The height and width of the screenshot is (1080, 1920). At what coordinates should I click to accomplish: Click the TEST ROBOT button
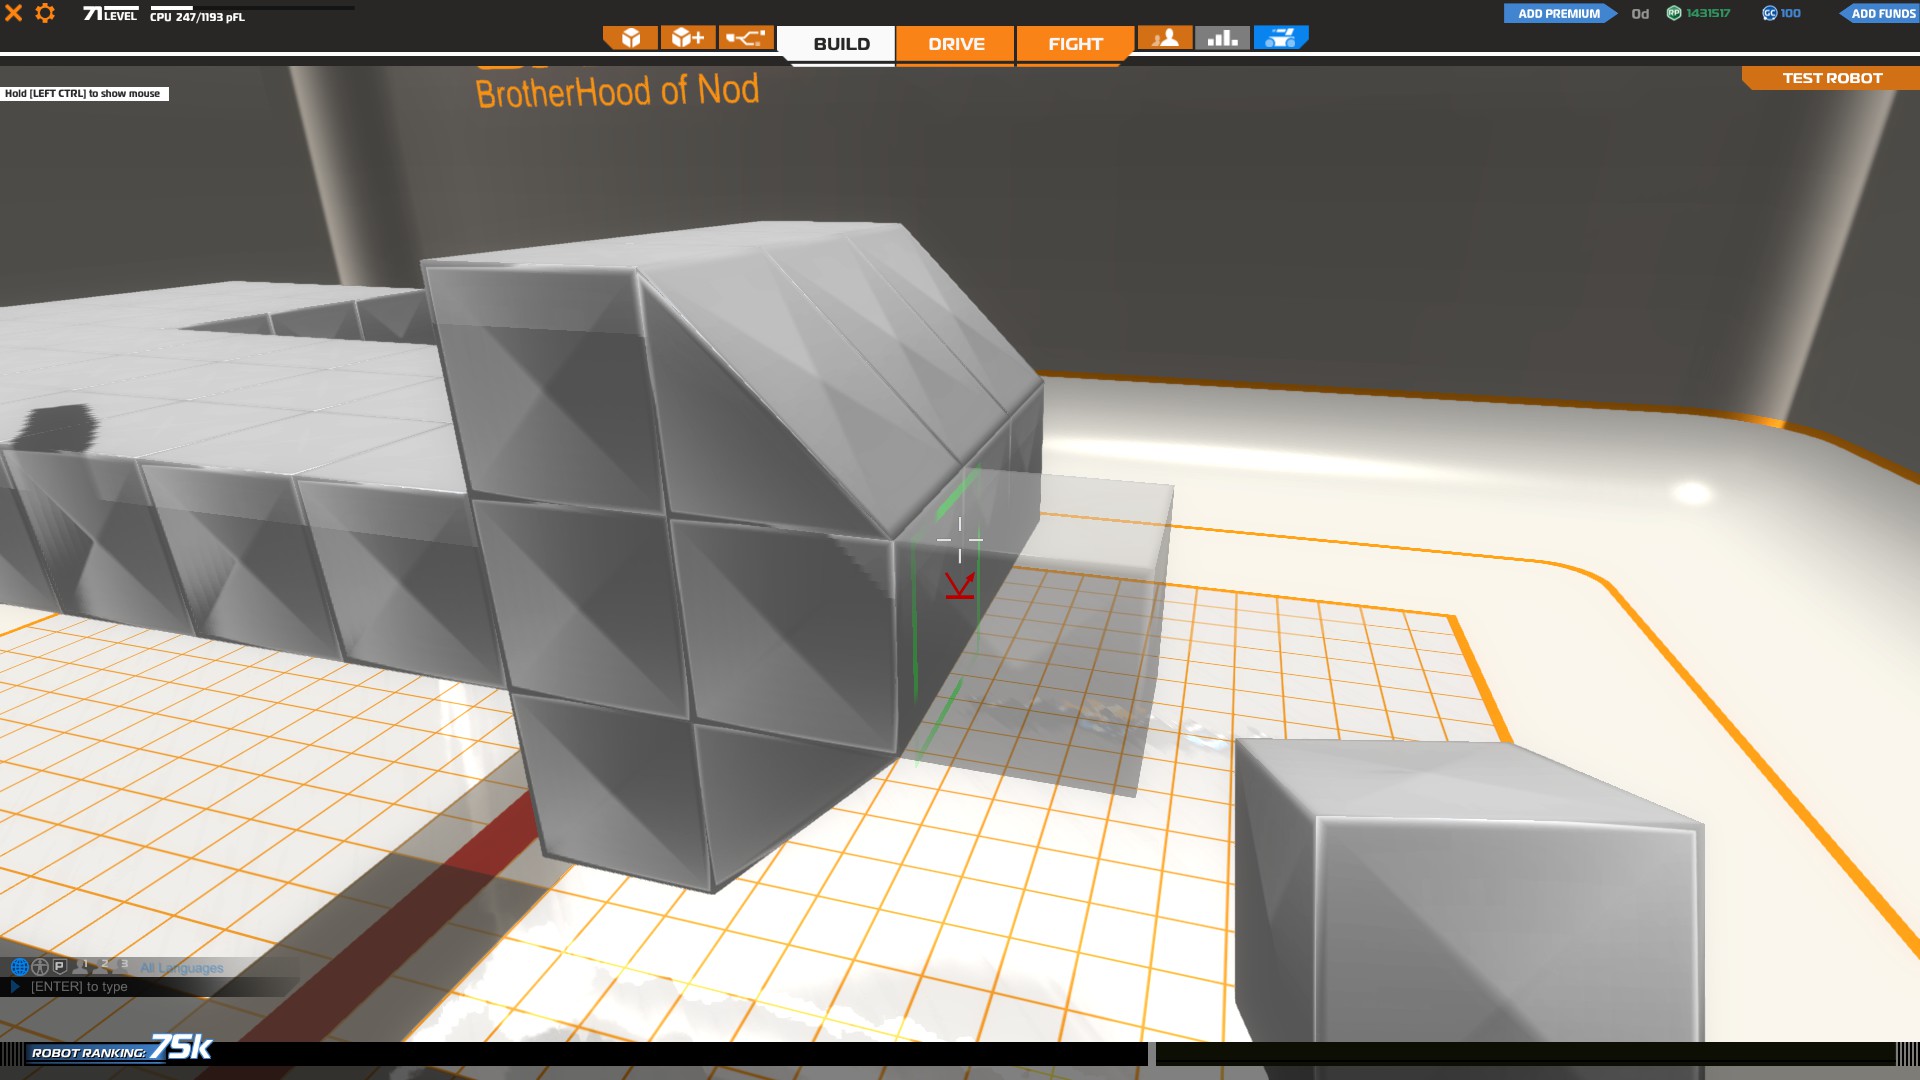pos(1832,78)
